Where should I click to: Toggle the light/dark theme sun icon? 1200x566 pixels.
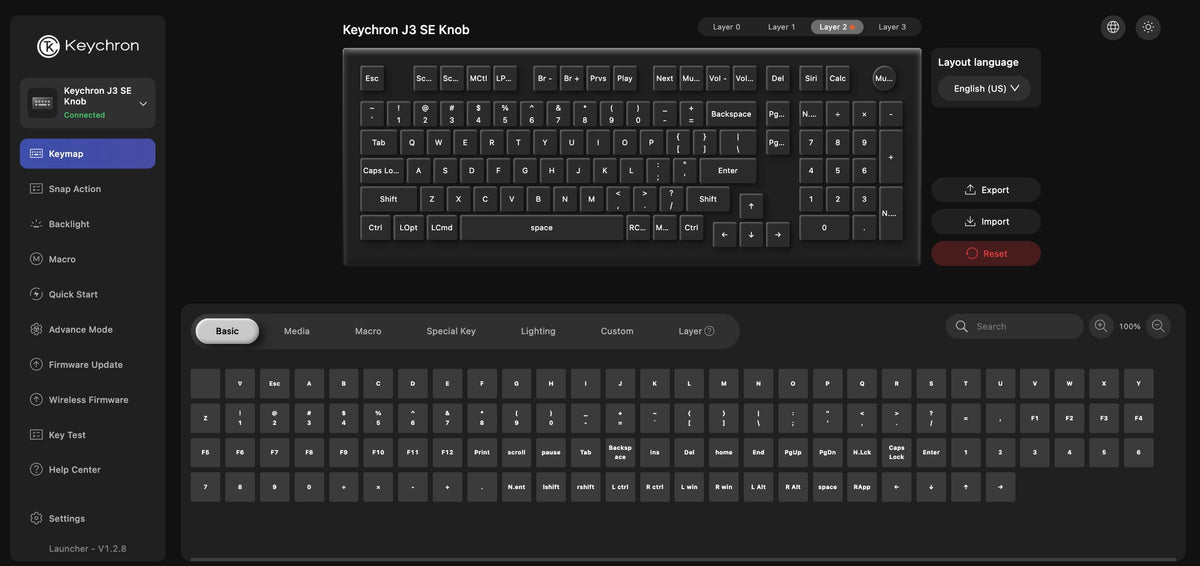pos(1148,27)
